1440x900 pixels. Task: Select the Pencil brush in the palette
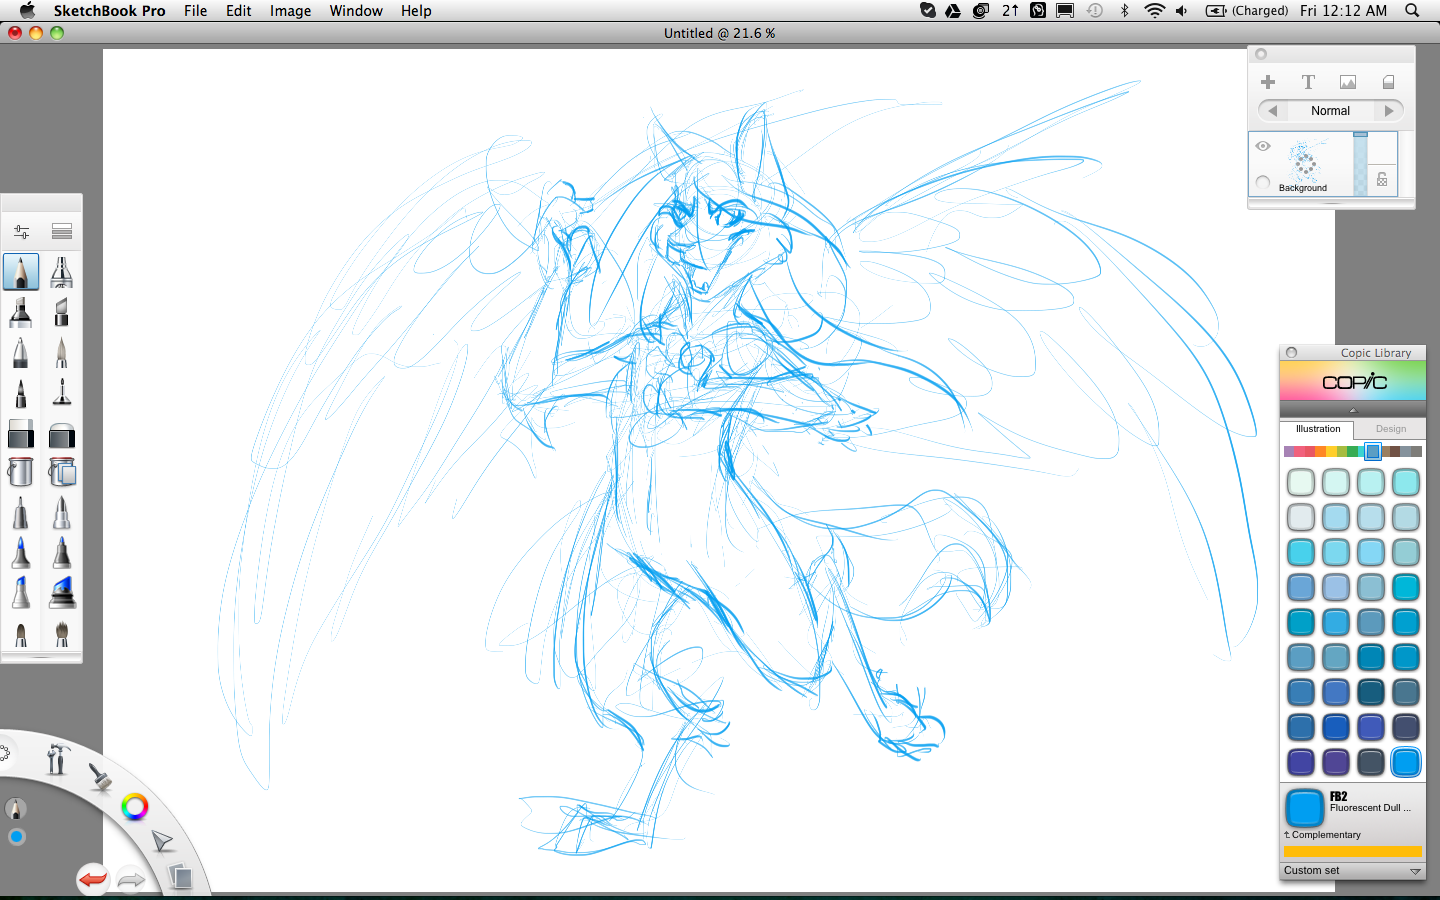pyautogui.click(x=21, y=272)
